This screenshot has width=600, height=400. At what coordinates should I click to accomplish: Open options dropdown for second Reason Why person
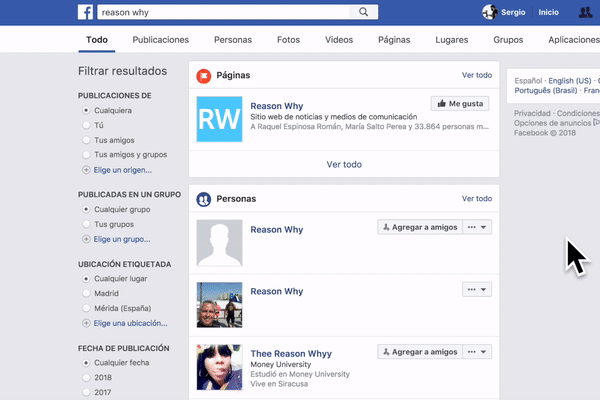pos(477,290)
